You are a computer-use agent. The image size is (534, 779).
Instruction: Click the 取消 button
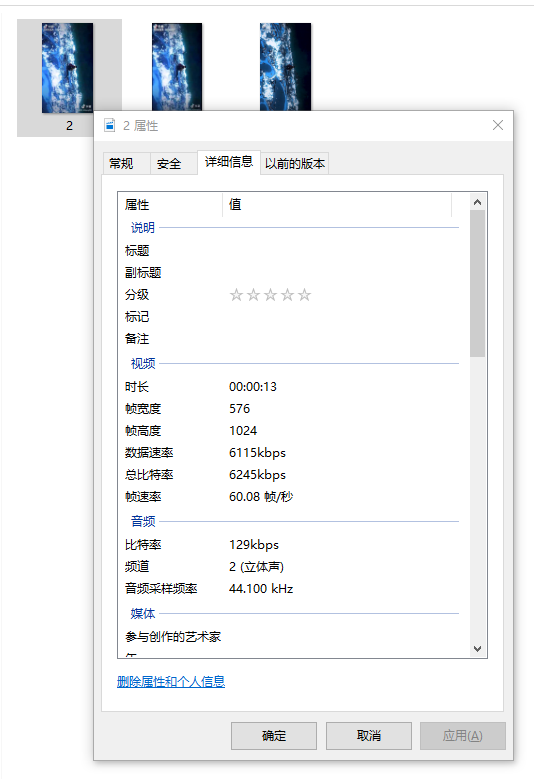(x=369, y=736)
